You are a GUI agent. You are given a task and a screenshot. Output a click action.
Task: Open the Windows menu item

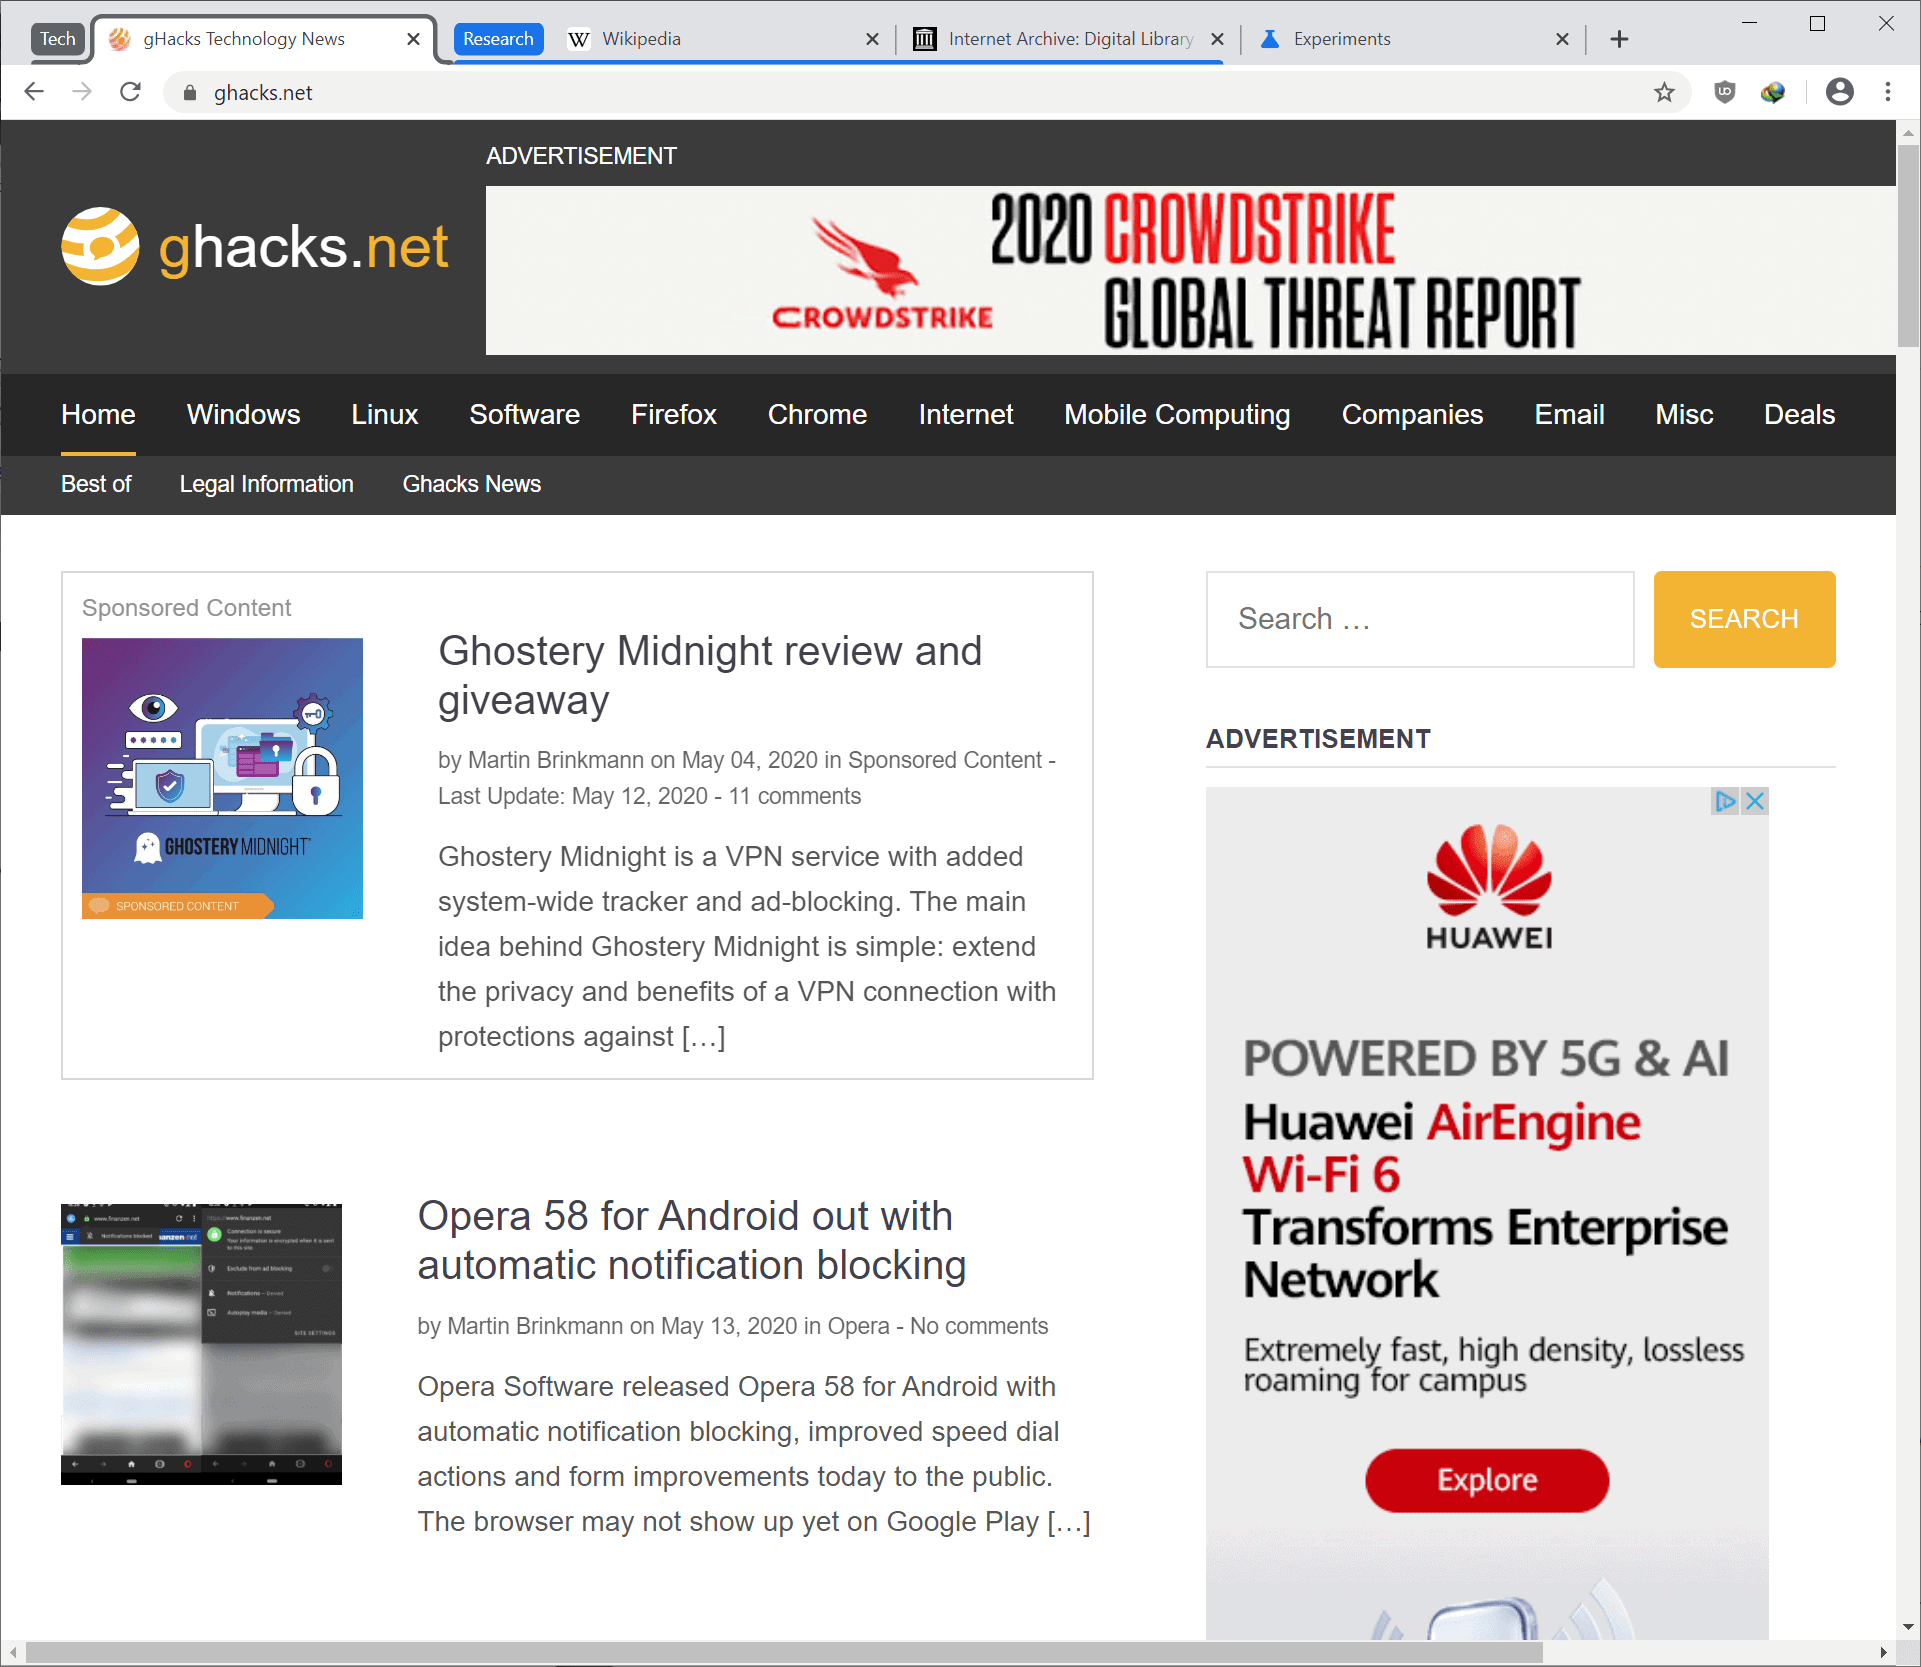[x=243, y=415]
